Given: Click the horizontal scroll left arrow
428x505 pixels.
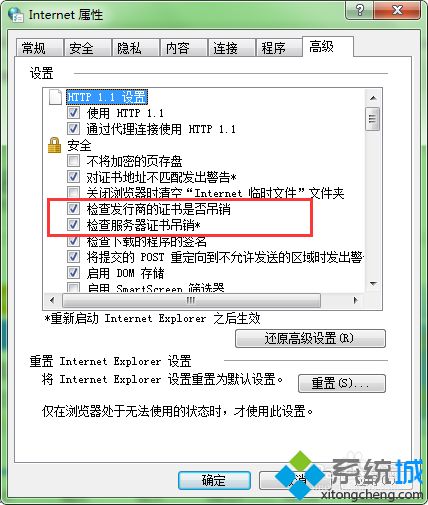Looking at the screenshot, I should click(52, 300).
